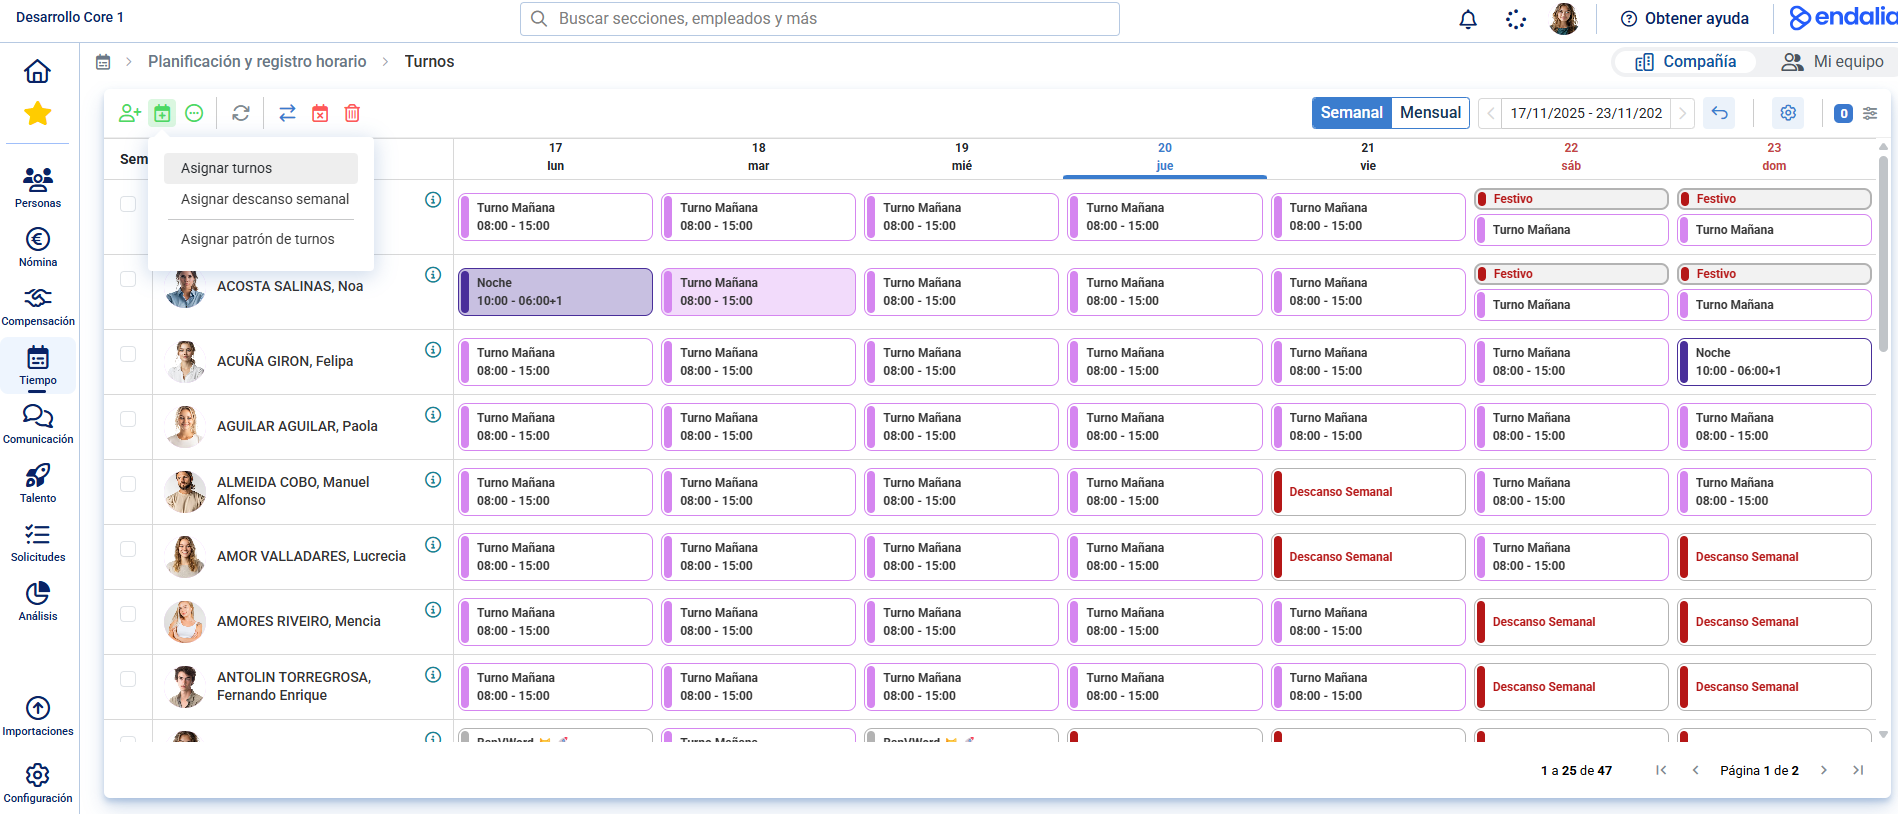This screenshot has width=1898, height=814.
Task: Click the week date range field
Action: point(1586,113)
